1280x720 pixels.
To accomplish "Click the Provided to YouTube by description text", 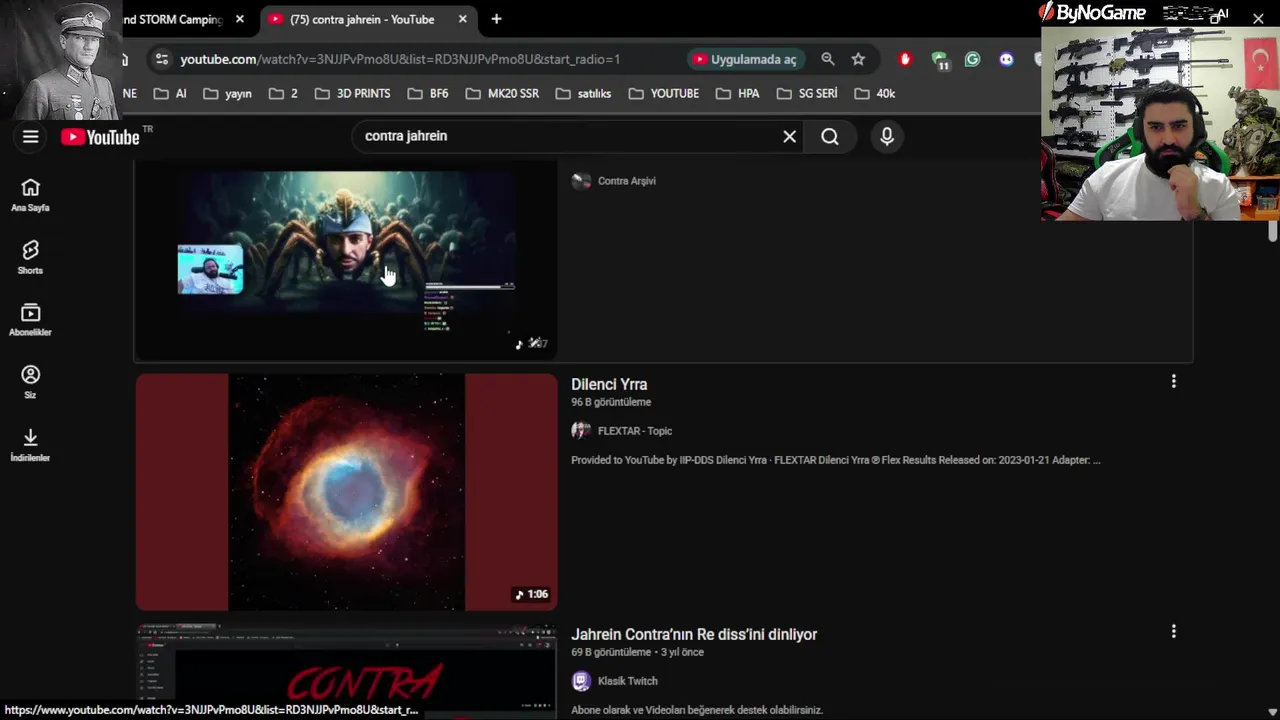I will coord(835,460).
